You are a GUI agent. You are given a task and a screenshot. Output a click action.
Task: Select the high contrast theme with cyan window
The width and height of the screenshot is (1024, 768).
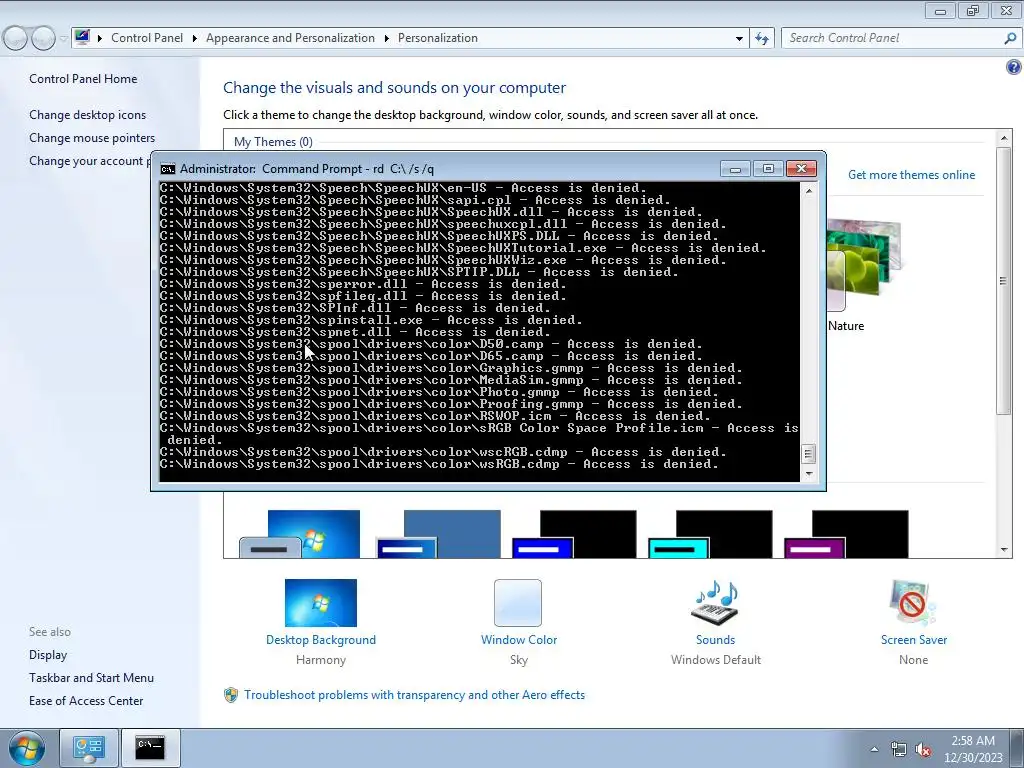(710, 534)
